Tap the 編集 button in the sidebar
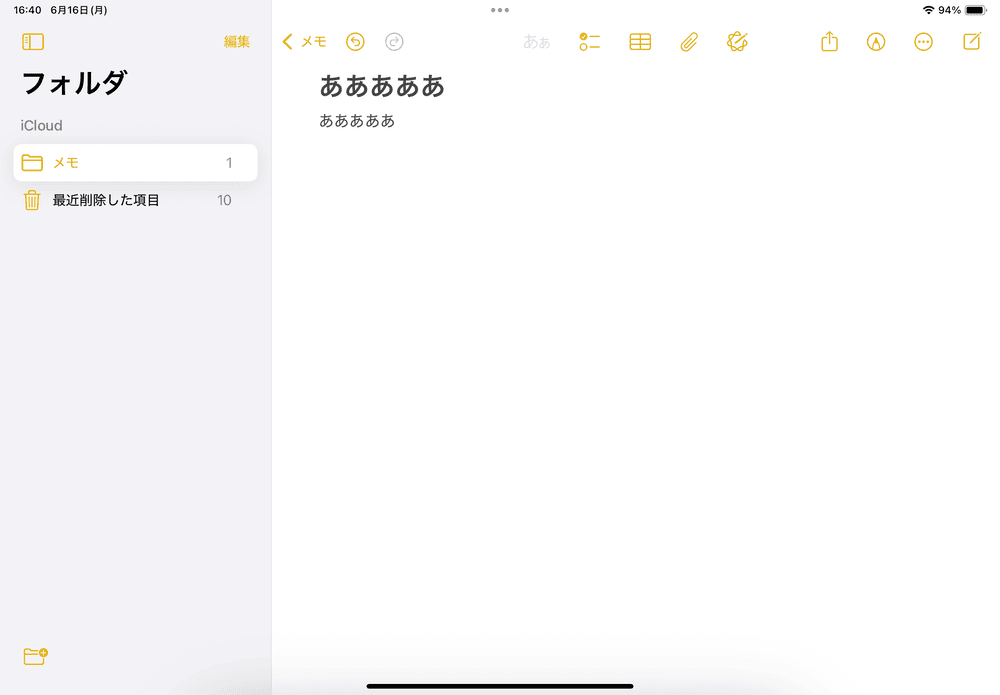Screen dimensions: 1000x695 pos(237,42)
